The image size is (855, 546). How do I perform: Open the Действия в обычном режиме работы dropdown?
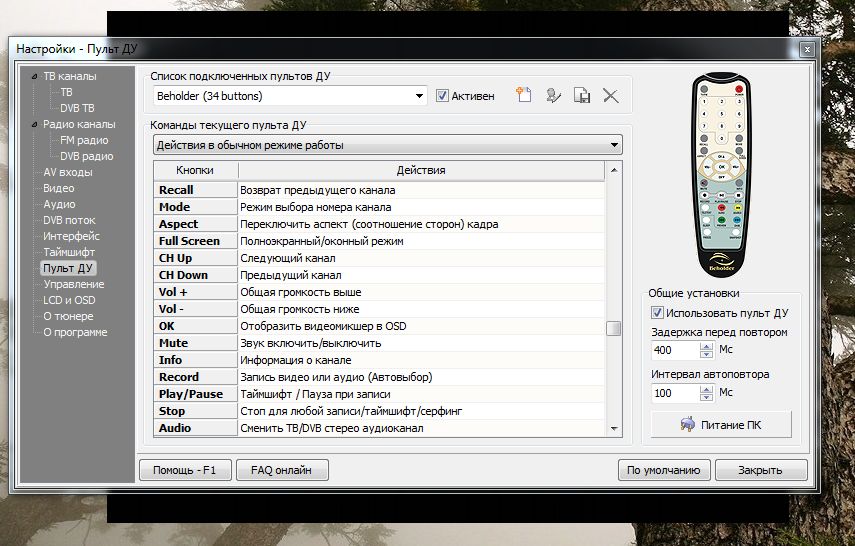point(613,145)
